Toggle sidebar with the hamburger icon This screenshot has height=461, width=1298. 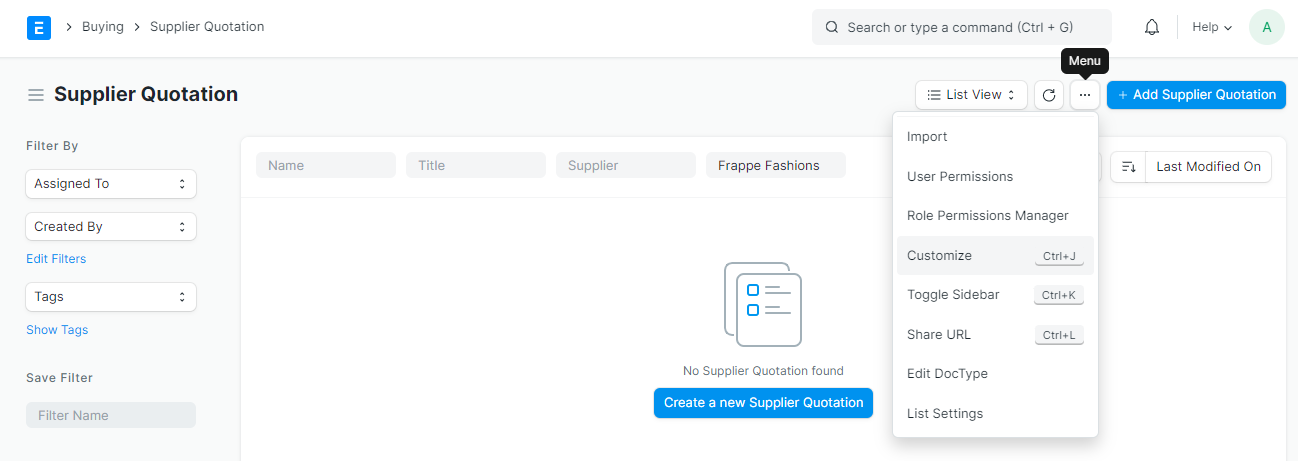36,95
